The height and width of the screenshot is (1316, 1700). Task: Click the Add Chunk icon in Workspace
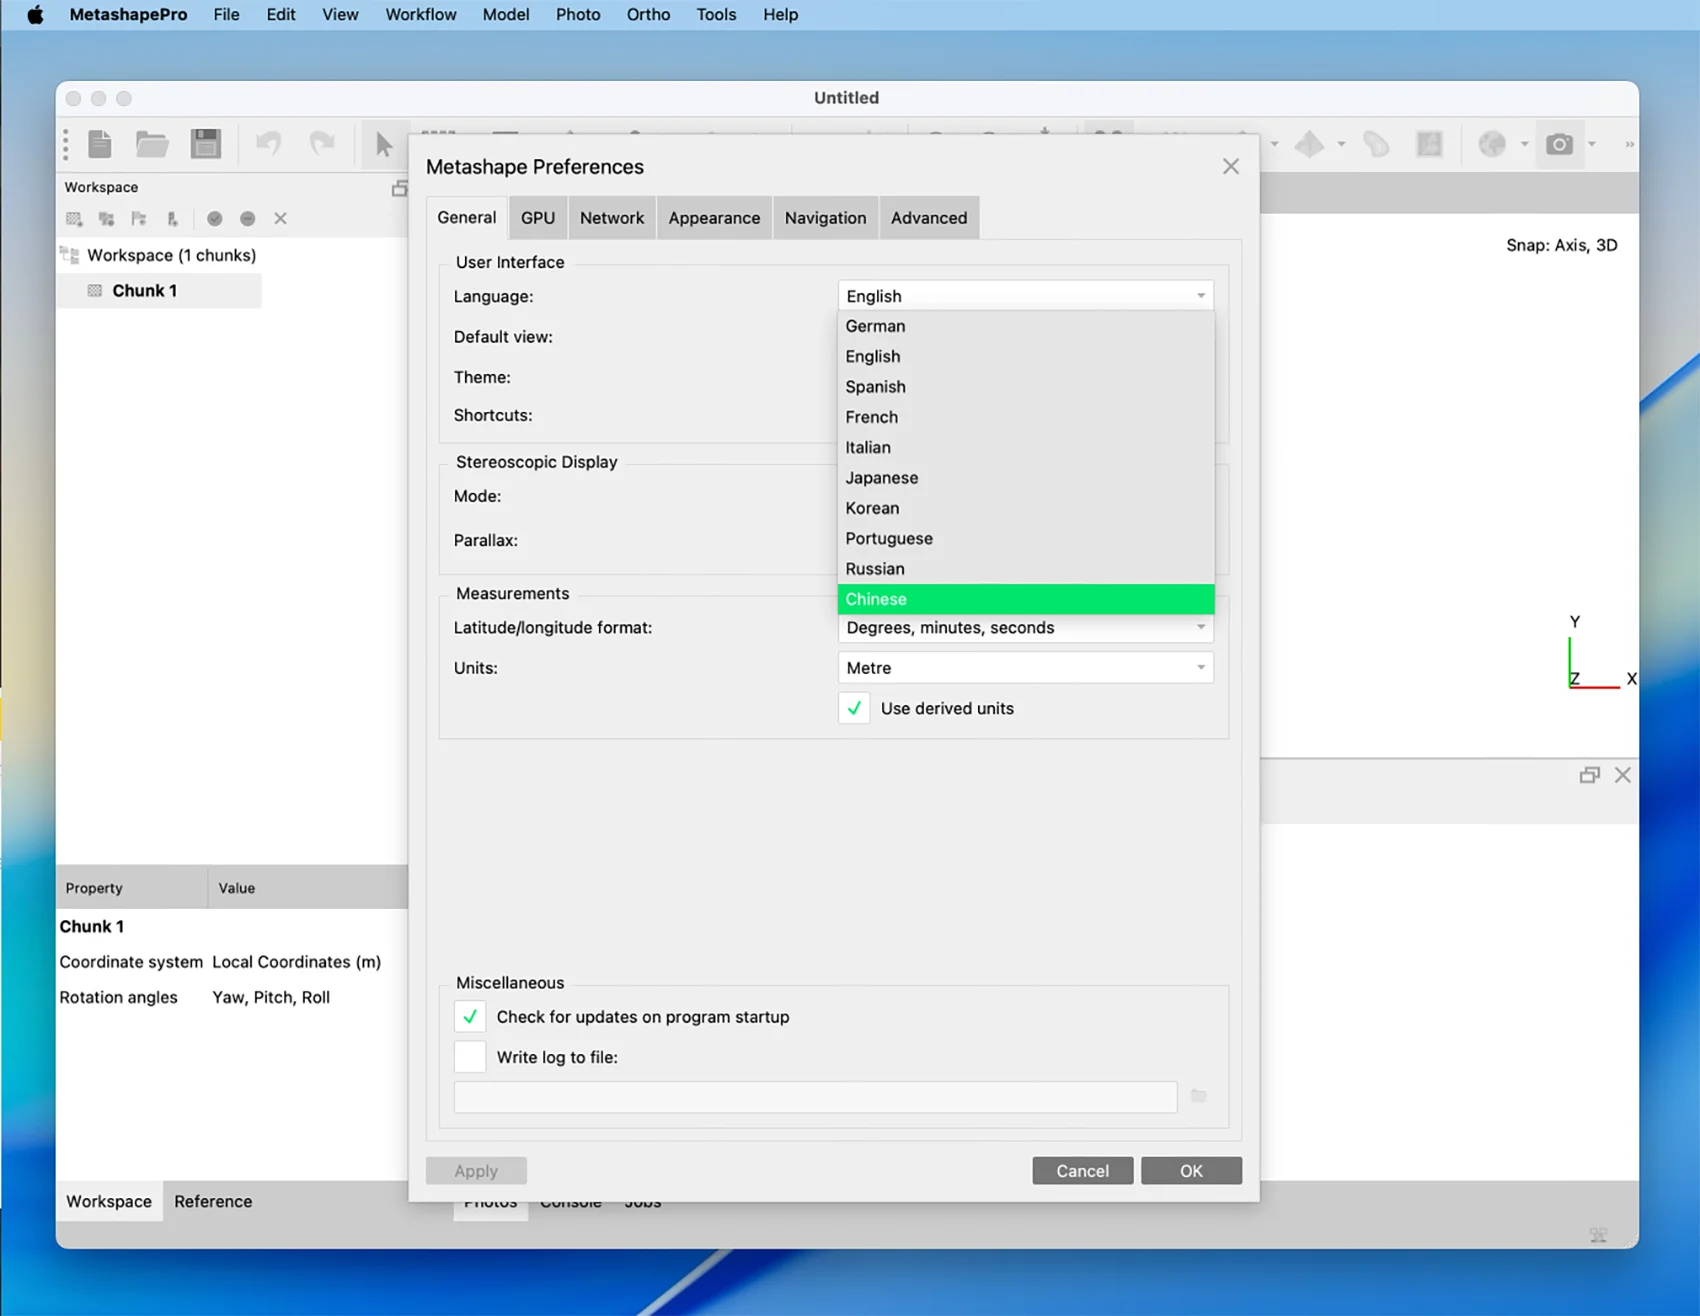74,219
